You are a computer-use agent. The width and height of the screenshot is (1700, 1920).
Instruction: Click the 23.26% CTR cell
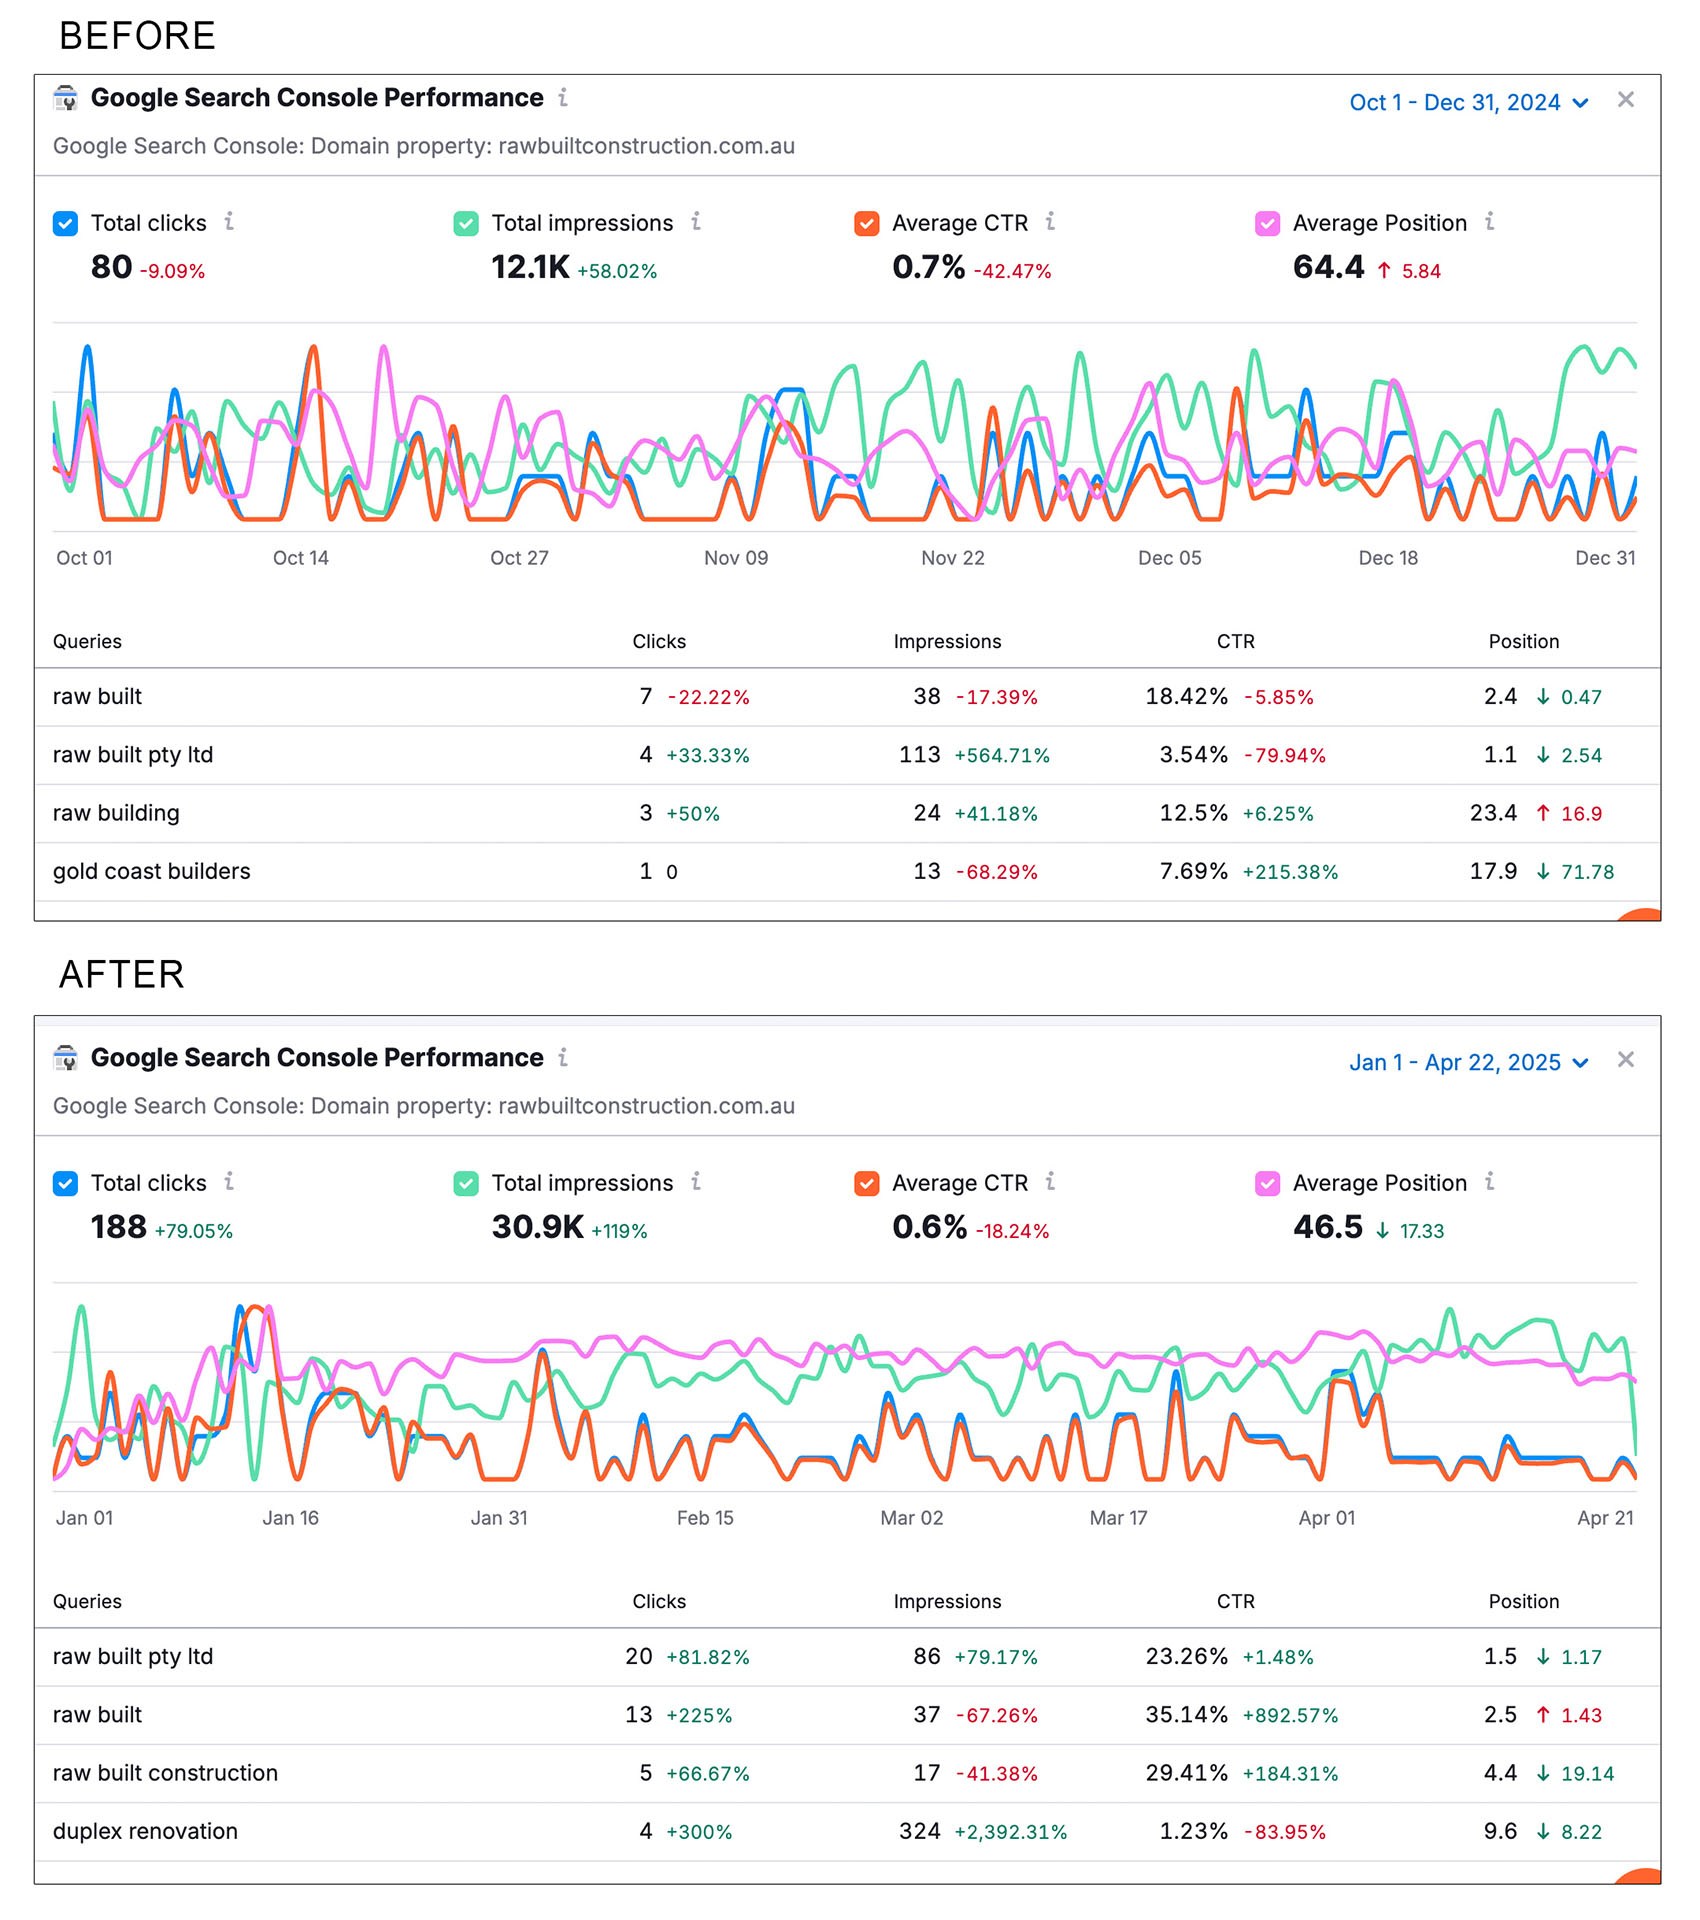pos(1186,1656)
